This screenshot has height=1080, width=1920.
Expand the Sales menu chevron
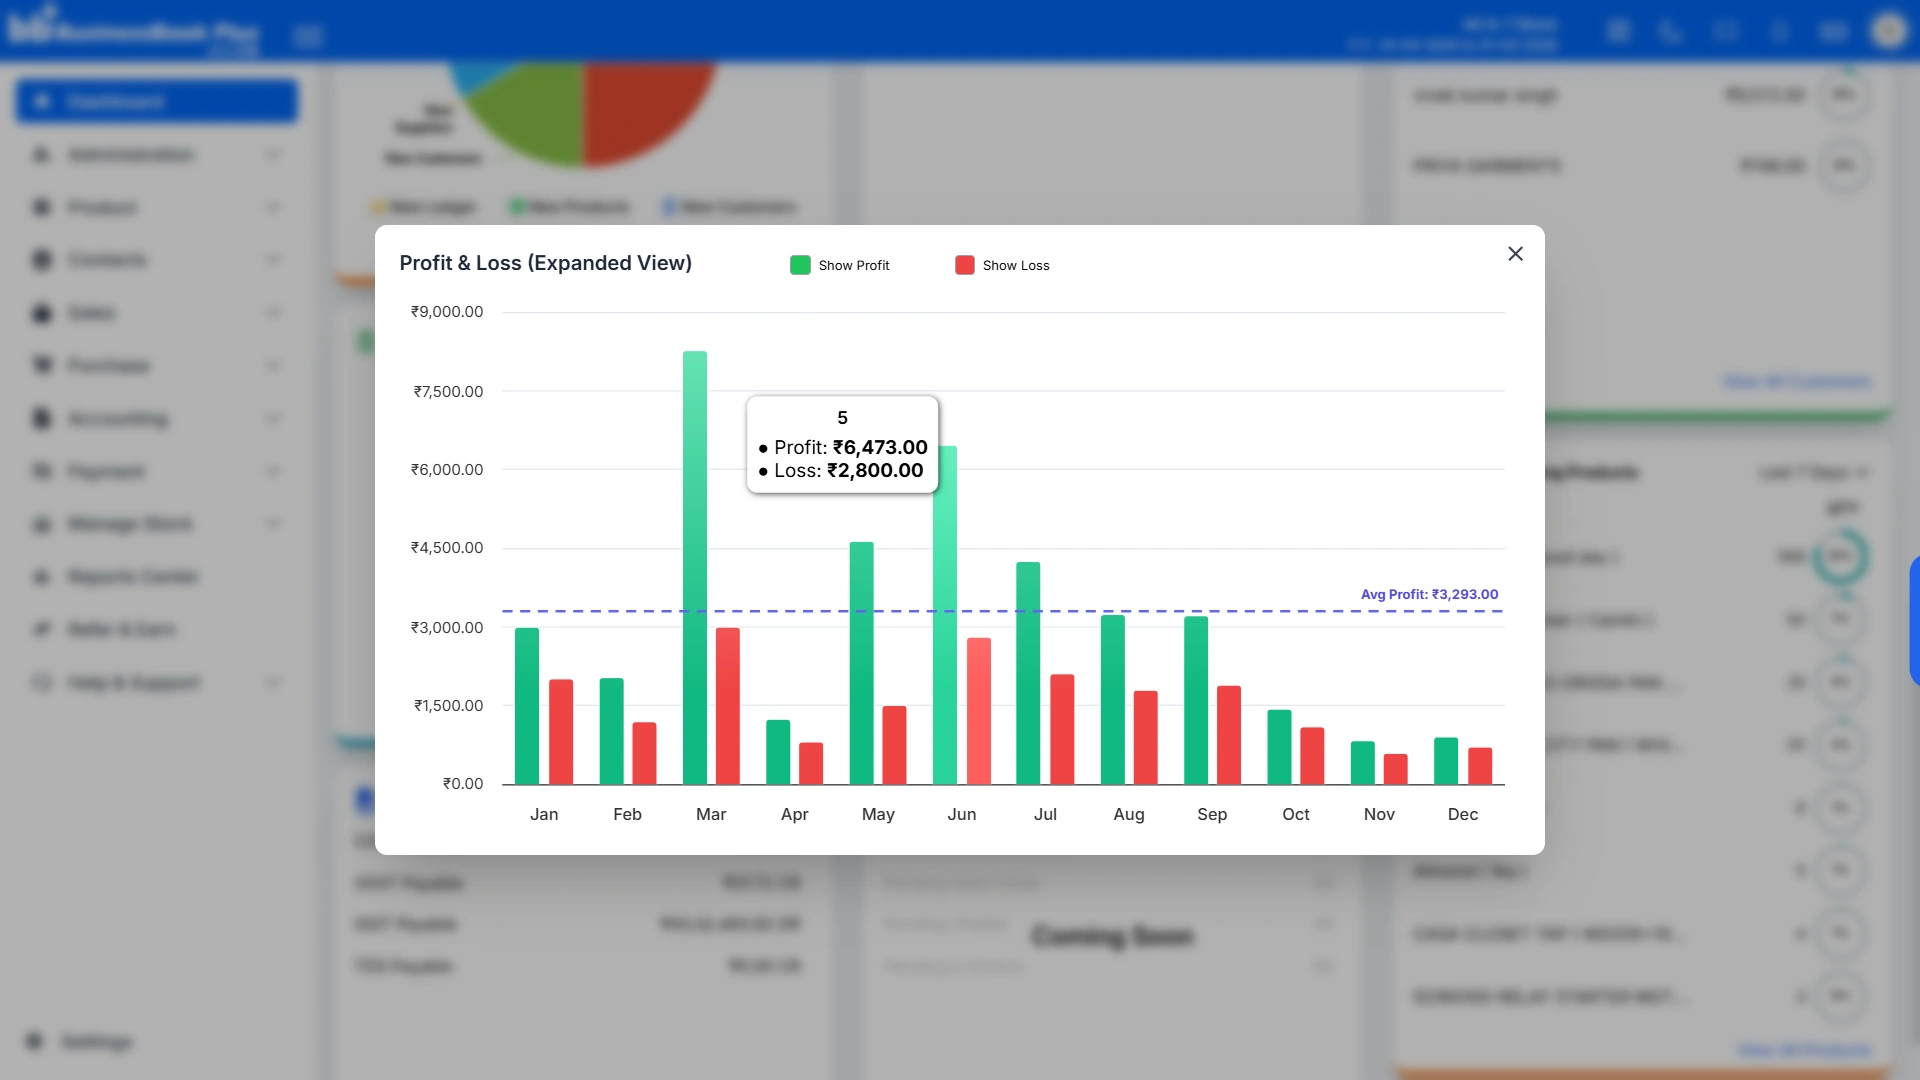click(273, 313)
